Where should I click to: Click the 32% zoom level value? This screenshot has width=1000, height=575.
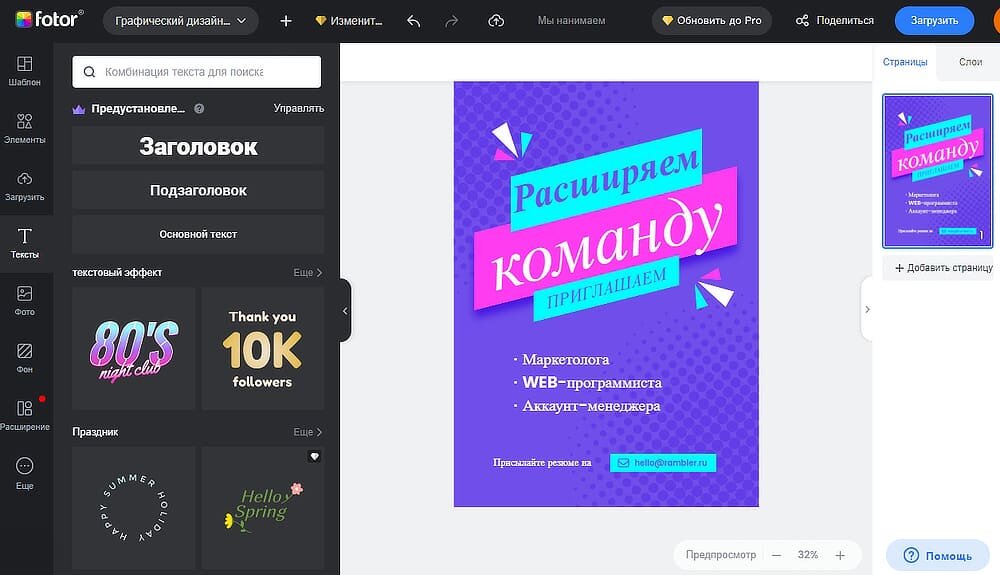[x=807, y=555]
